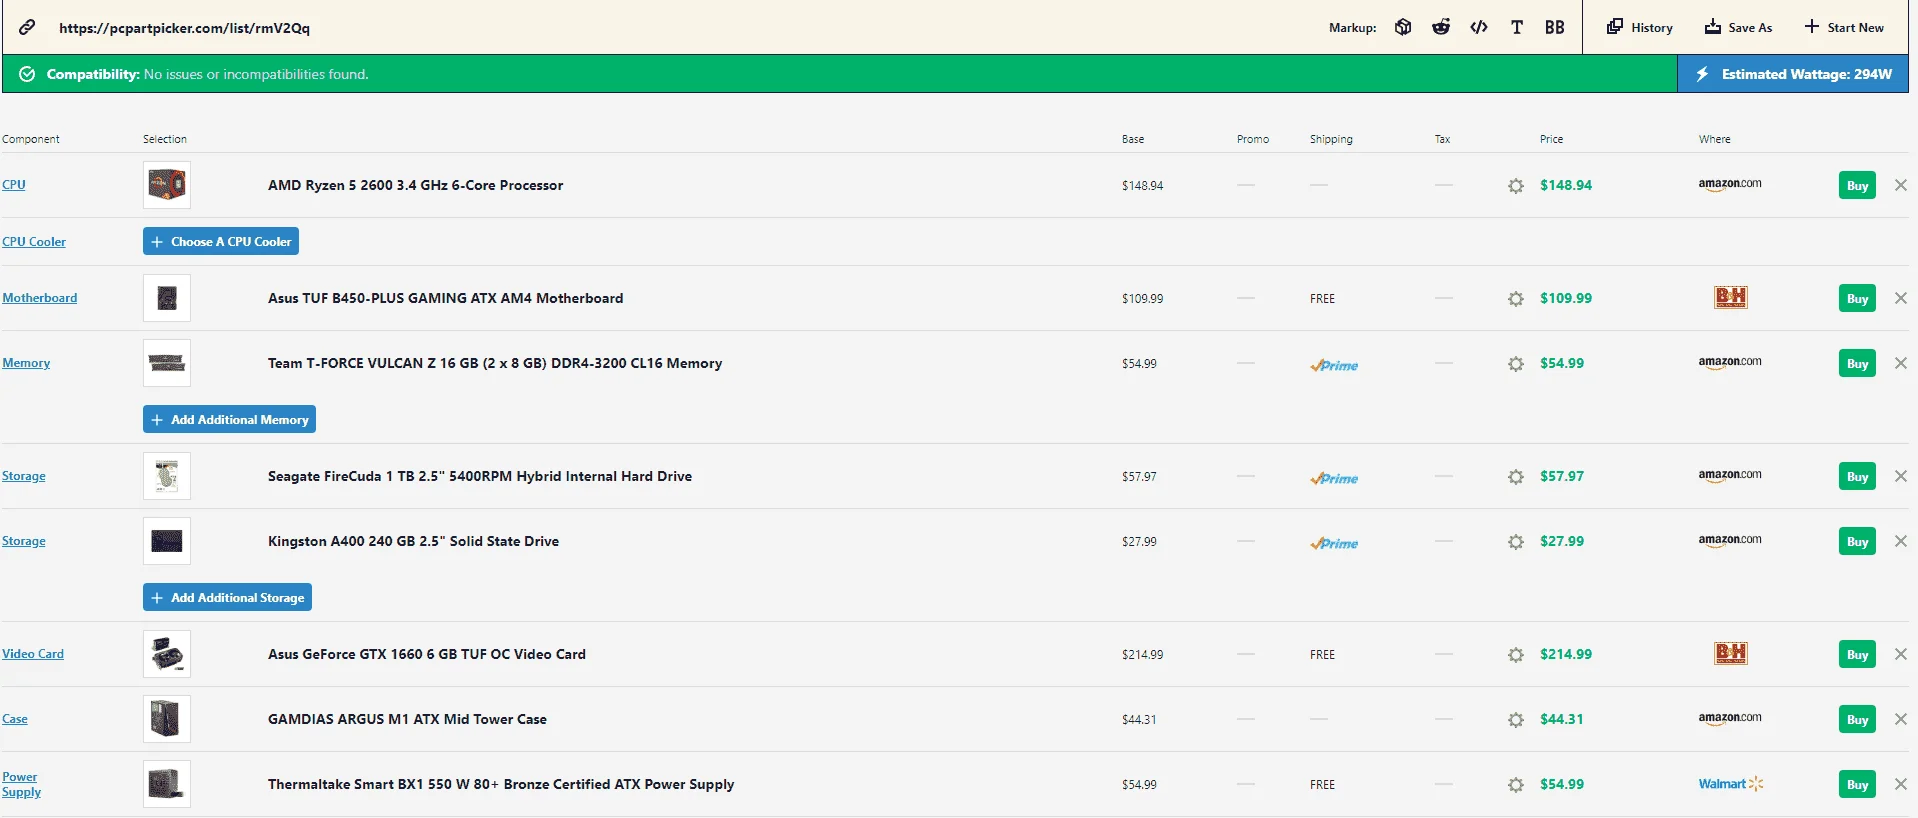Buy the Asus GeForce GTX 1660 video card

point(1857,654)
